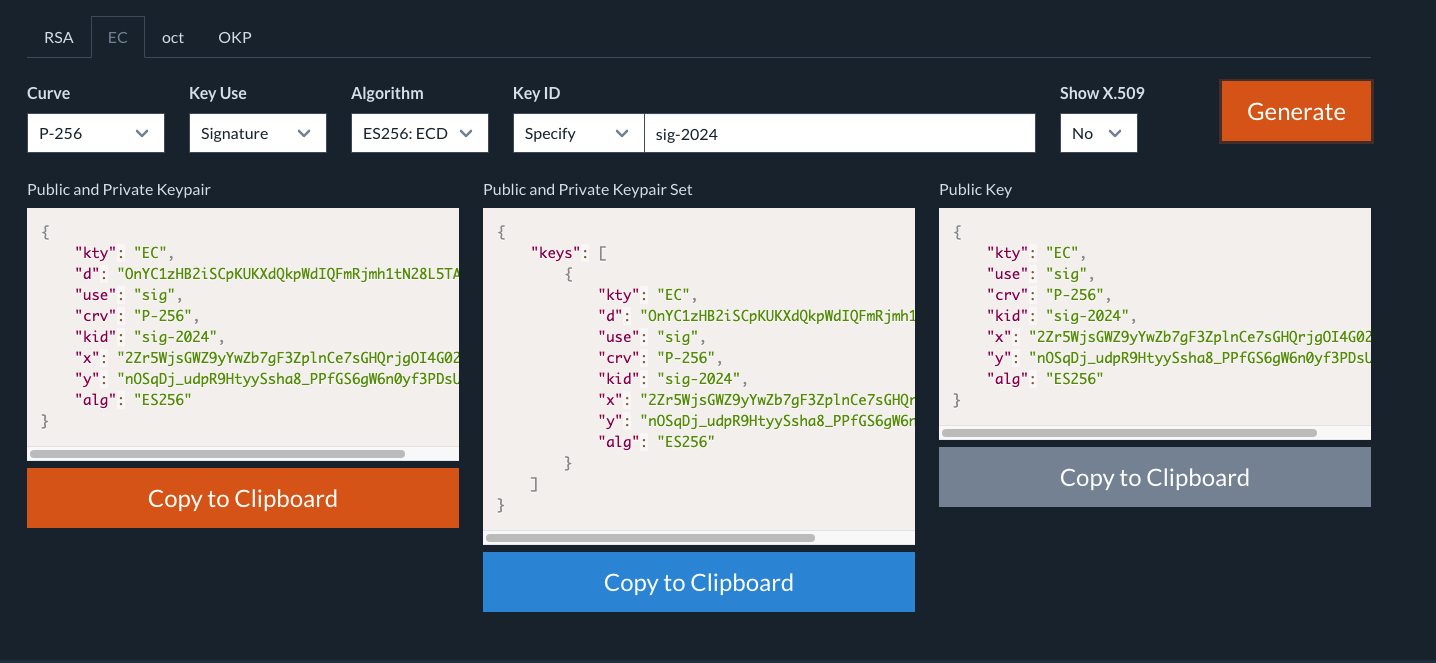Click the "Show X.509" label
The image size is (1436, 663).
point(1102,93)
